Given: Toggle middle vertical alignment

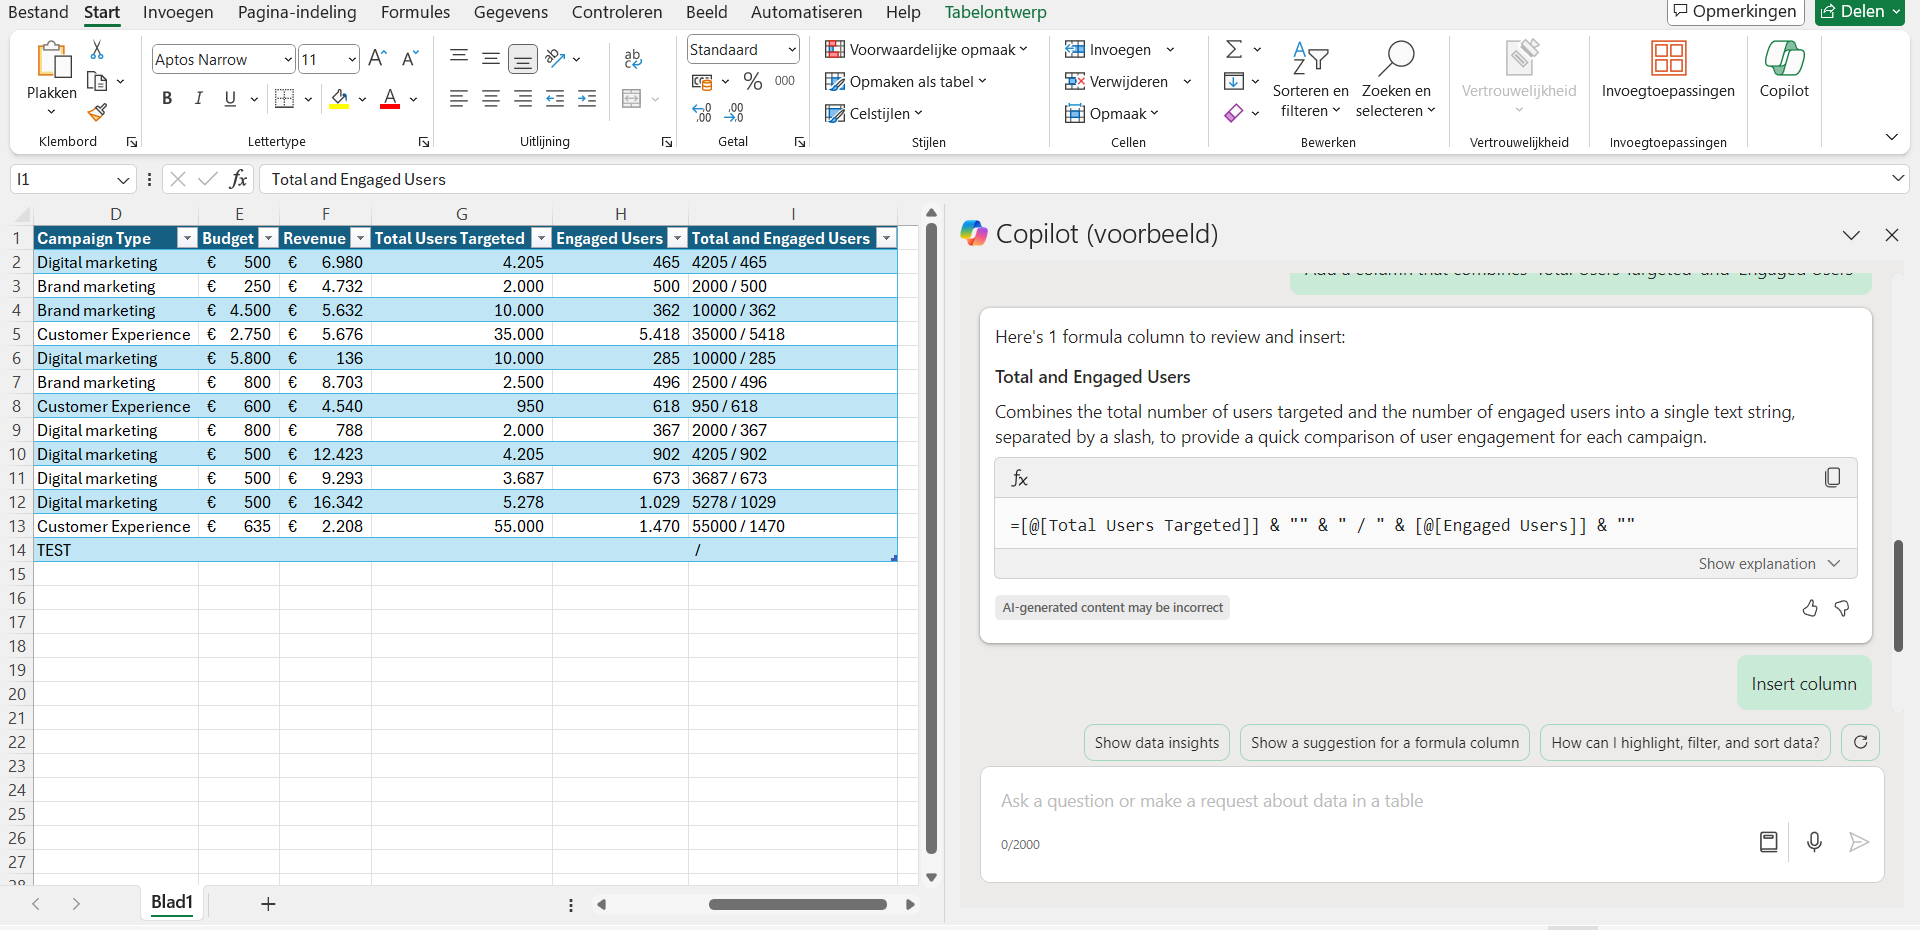Looking at the screenshot, I should coord(491,59).
